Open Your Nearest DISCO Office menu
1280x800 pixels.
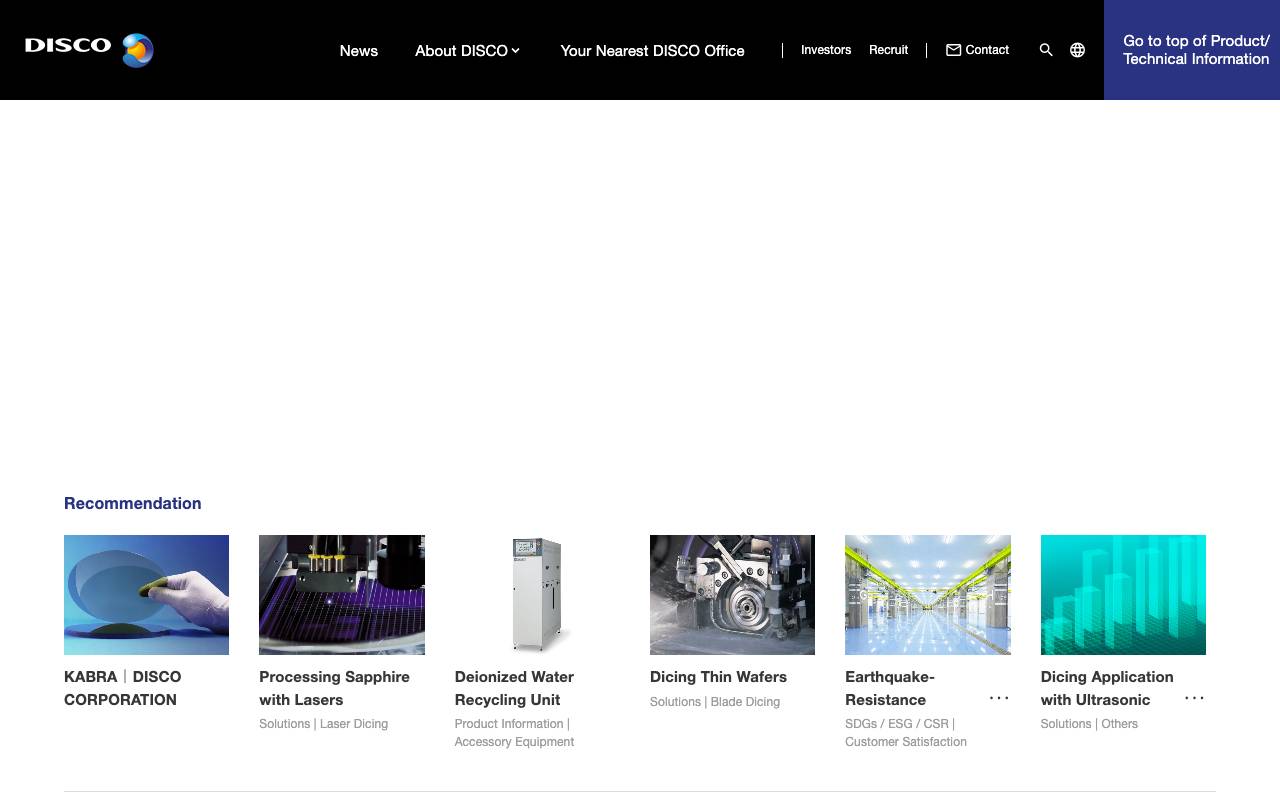(652, 51)
